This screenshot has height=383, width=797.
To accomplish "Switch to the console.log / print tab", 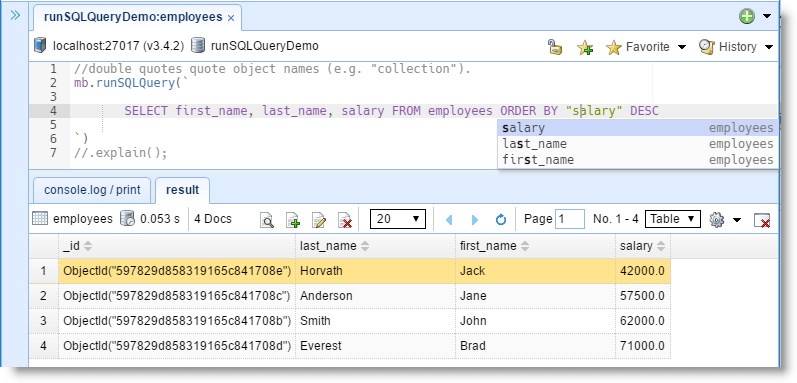I will tap(92, 190).
